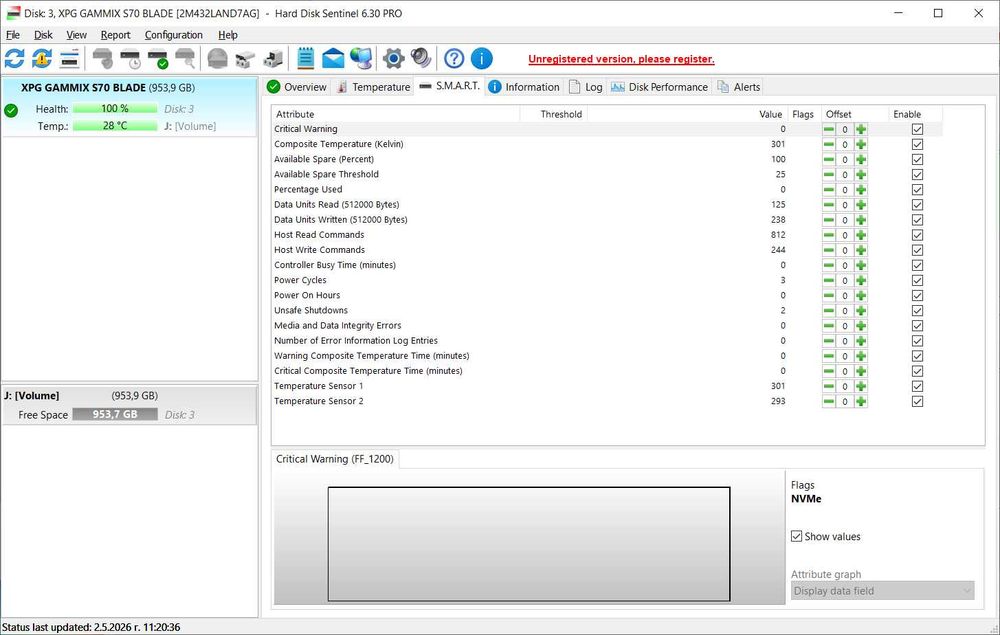This screenshot has height=635, width=1000.
Task: Uncheck Enable for Power On Hours
Action: click(917, 296)
